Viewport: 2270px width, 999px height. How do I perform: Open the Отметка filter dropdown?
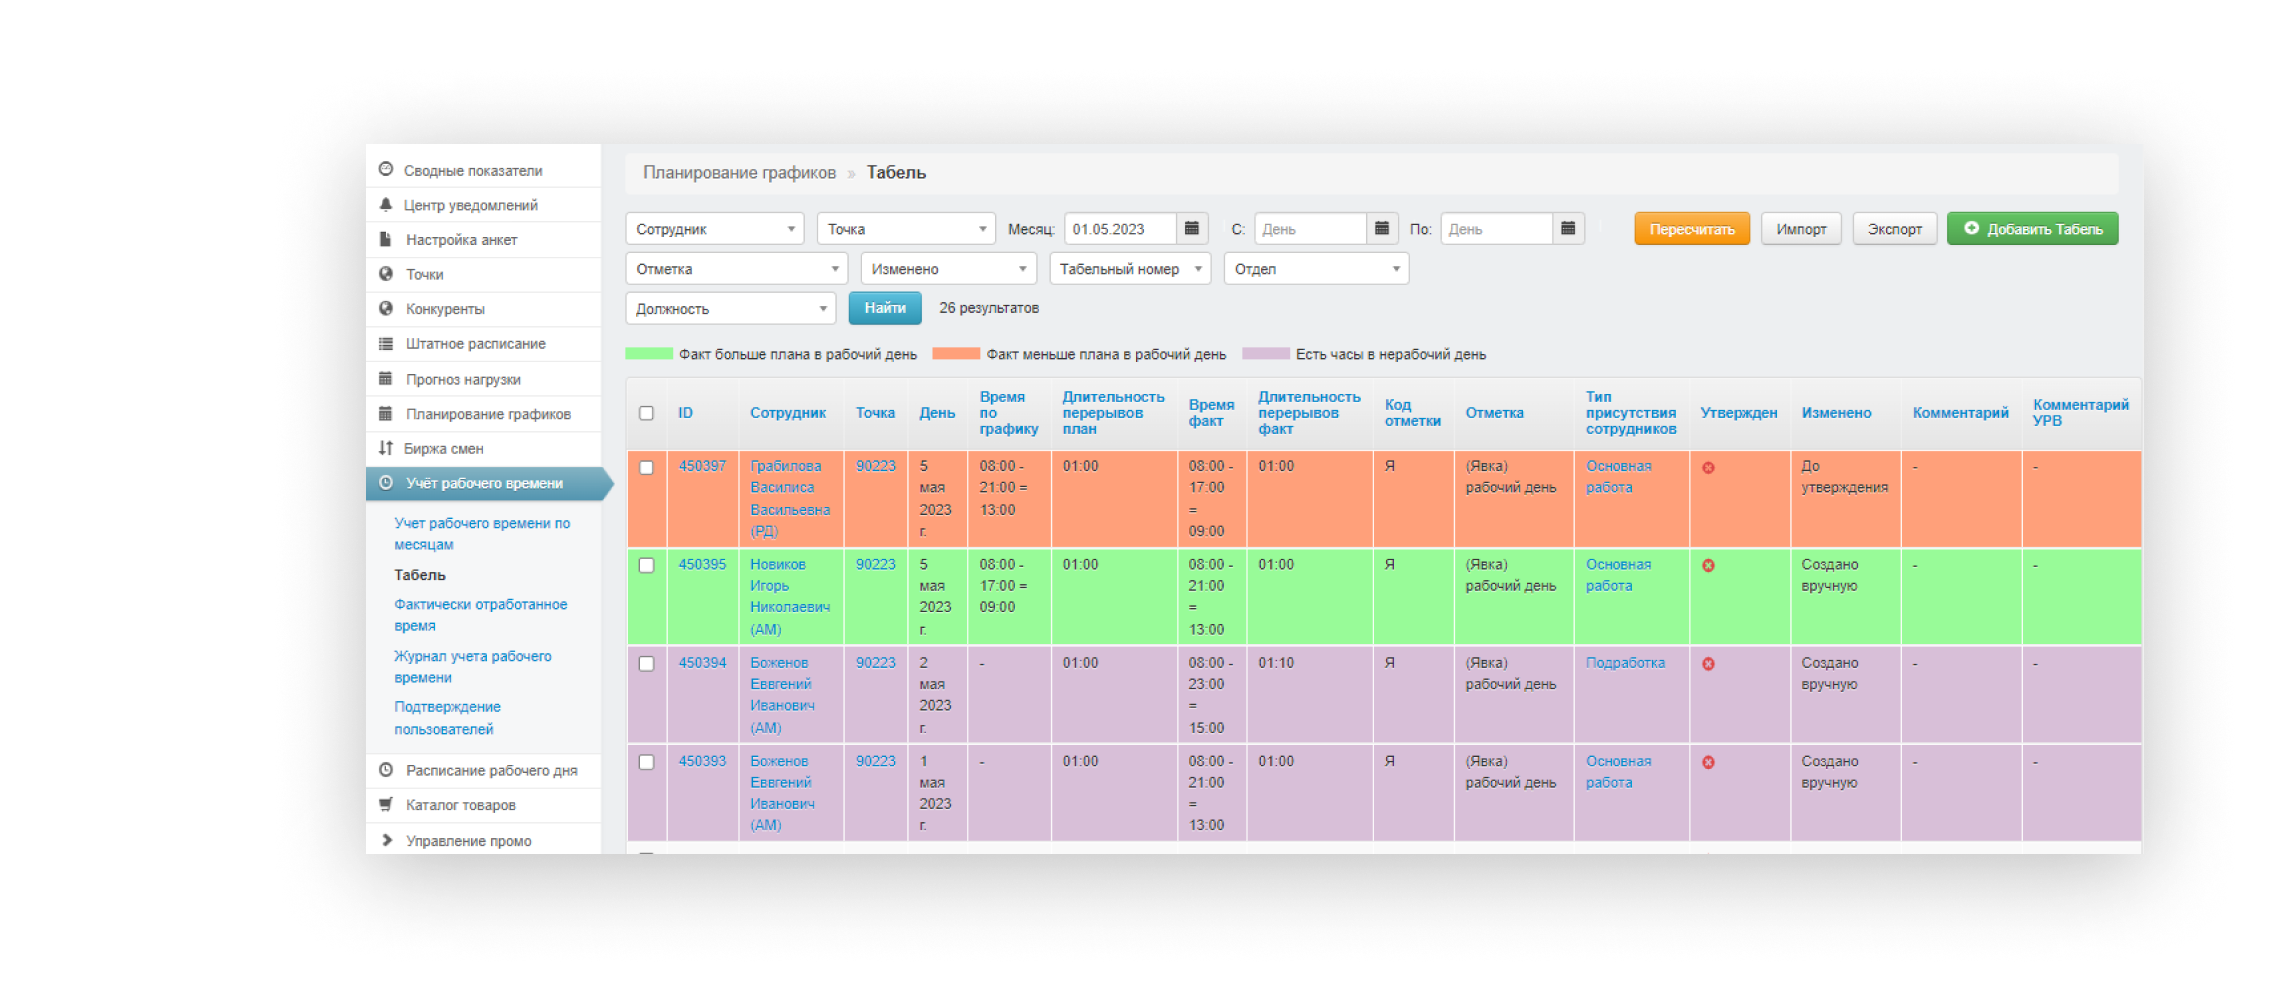pyautogui.click(x=737, y=269)
